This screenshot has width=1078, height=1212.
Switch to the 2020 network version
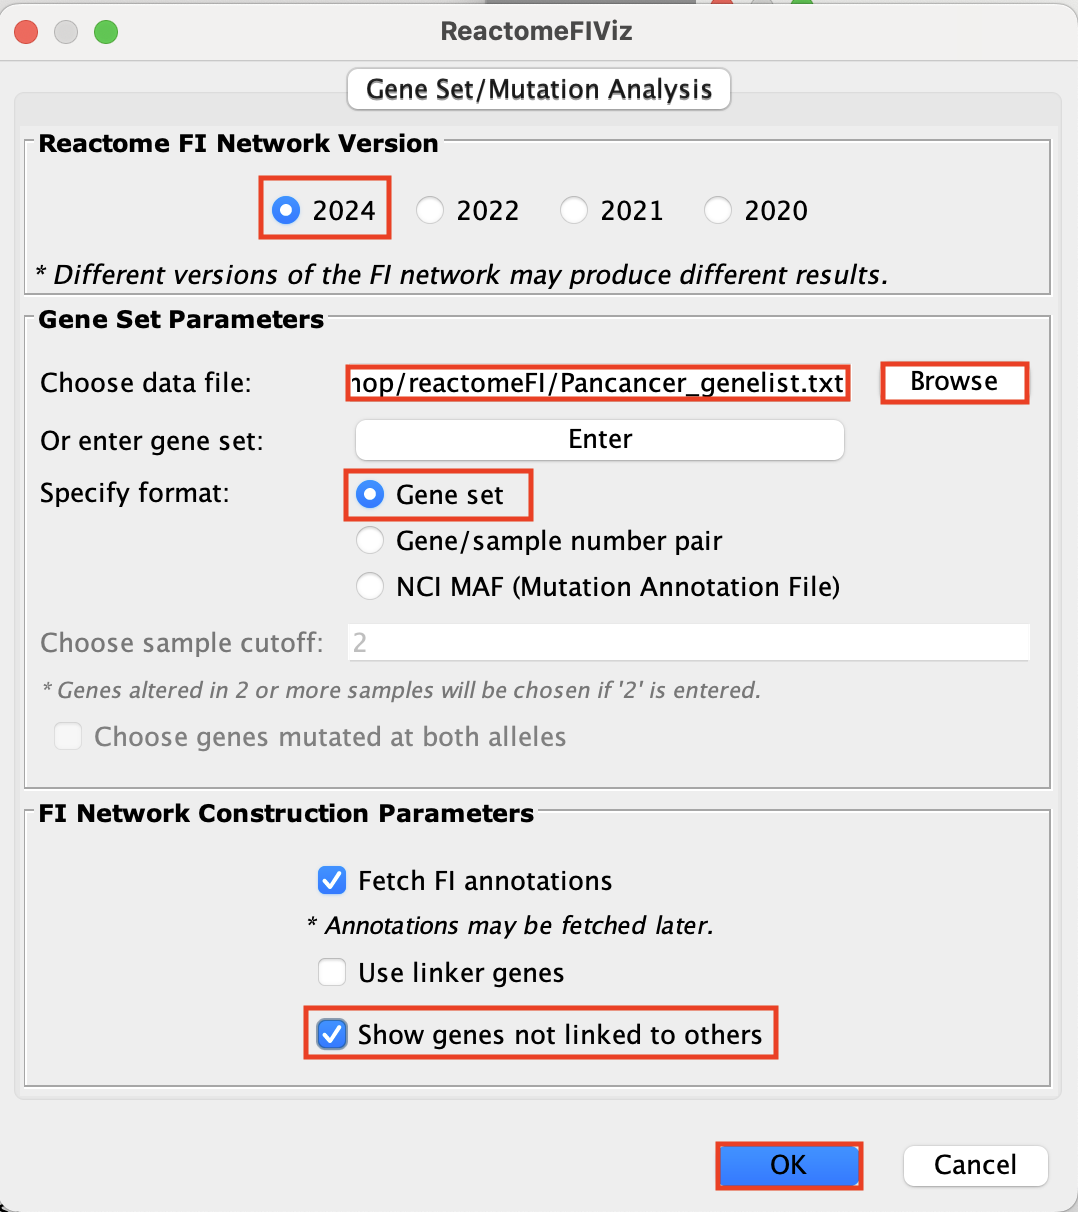coord(719,211)
